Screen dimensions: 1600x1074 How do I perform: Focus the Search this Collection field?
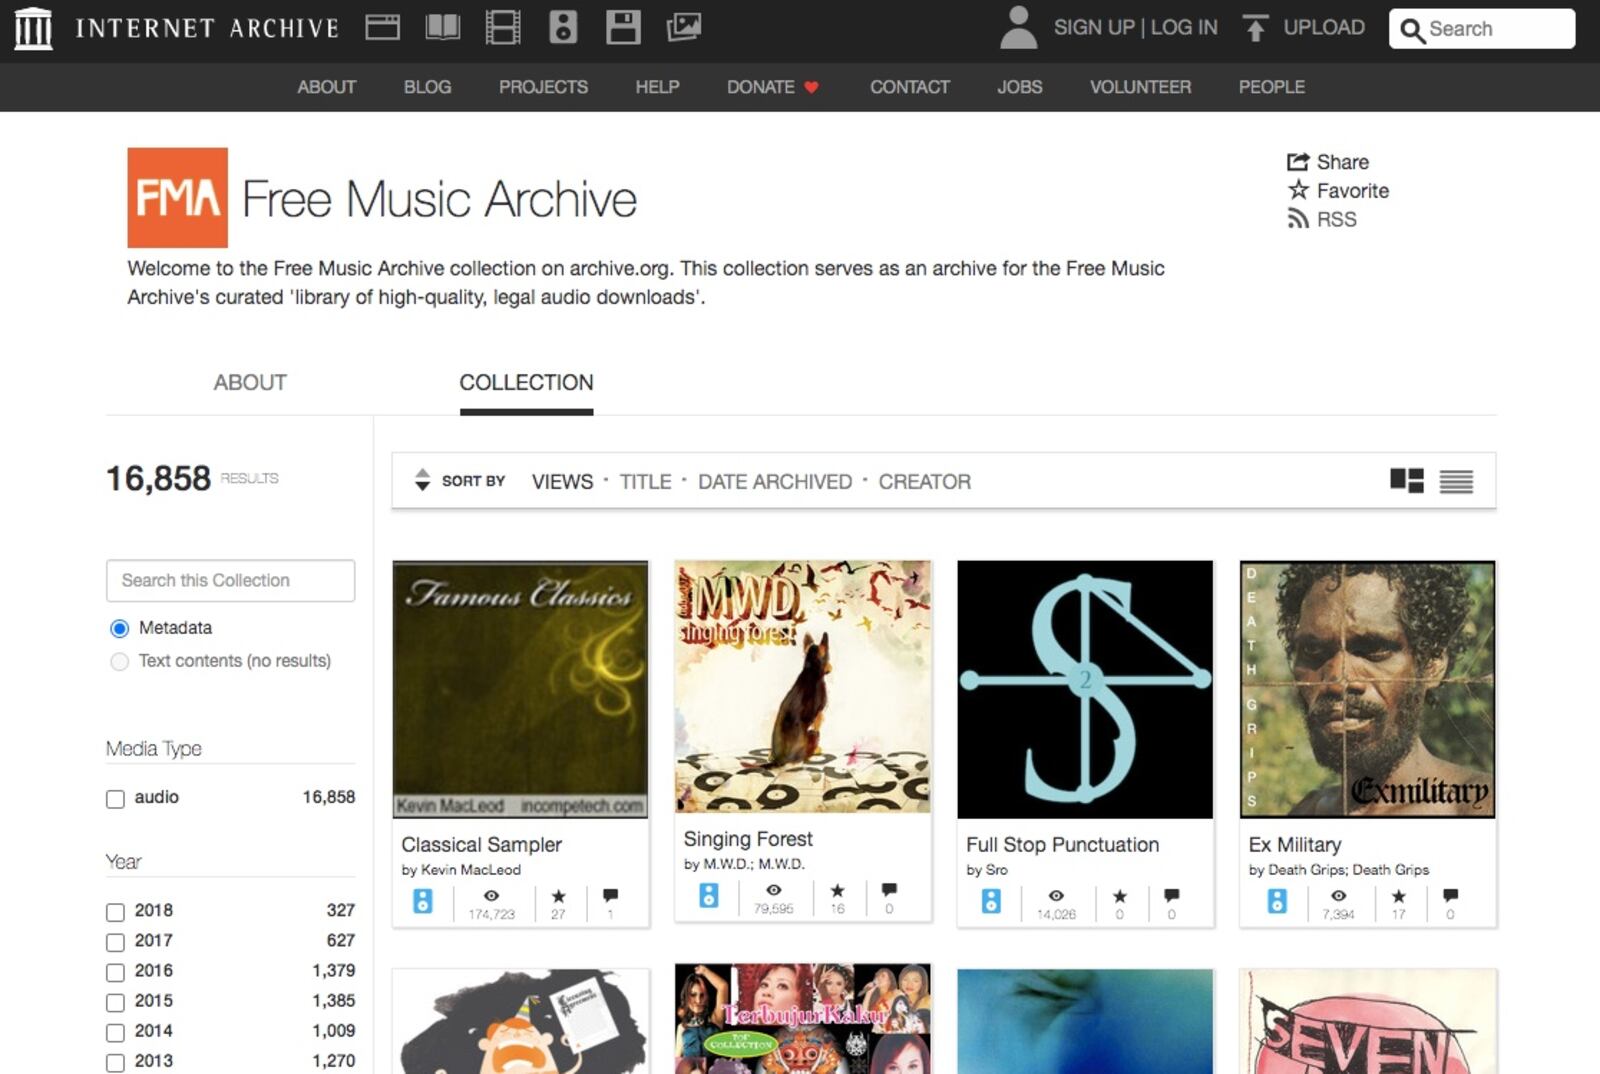pos(230,581)
